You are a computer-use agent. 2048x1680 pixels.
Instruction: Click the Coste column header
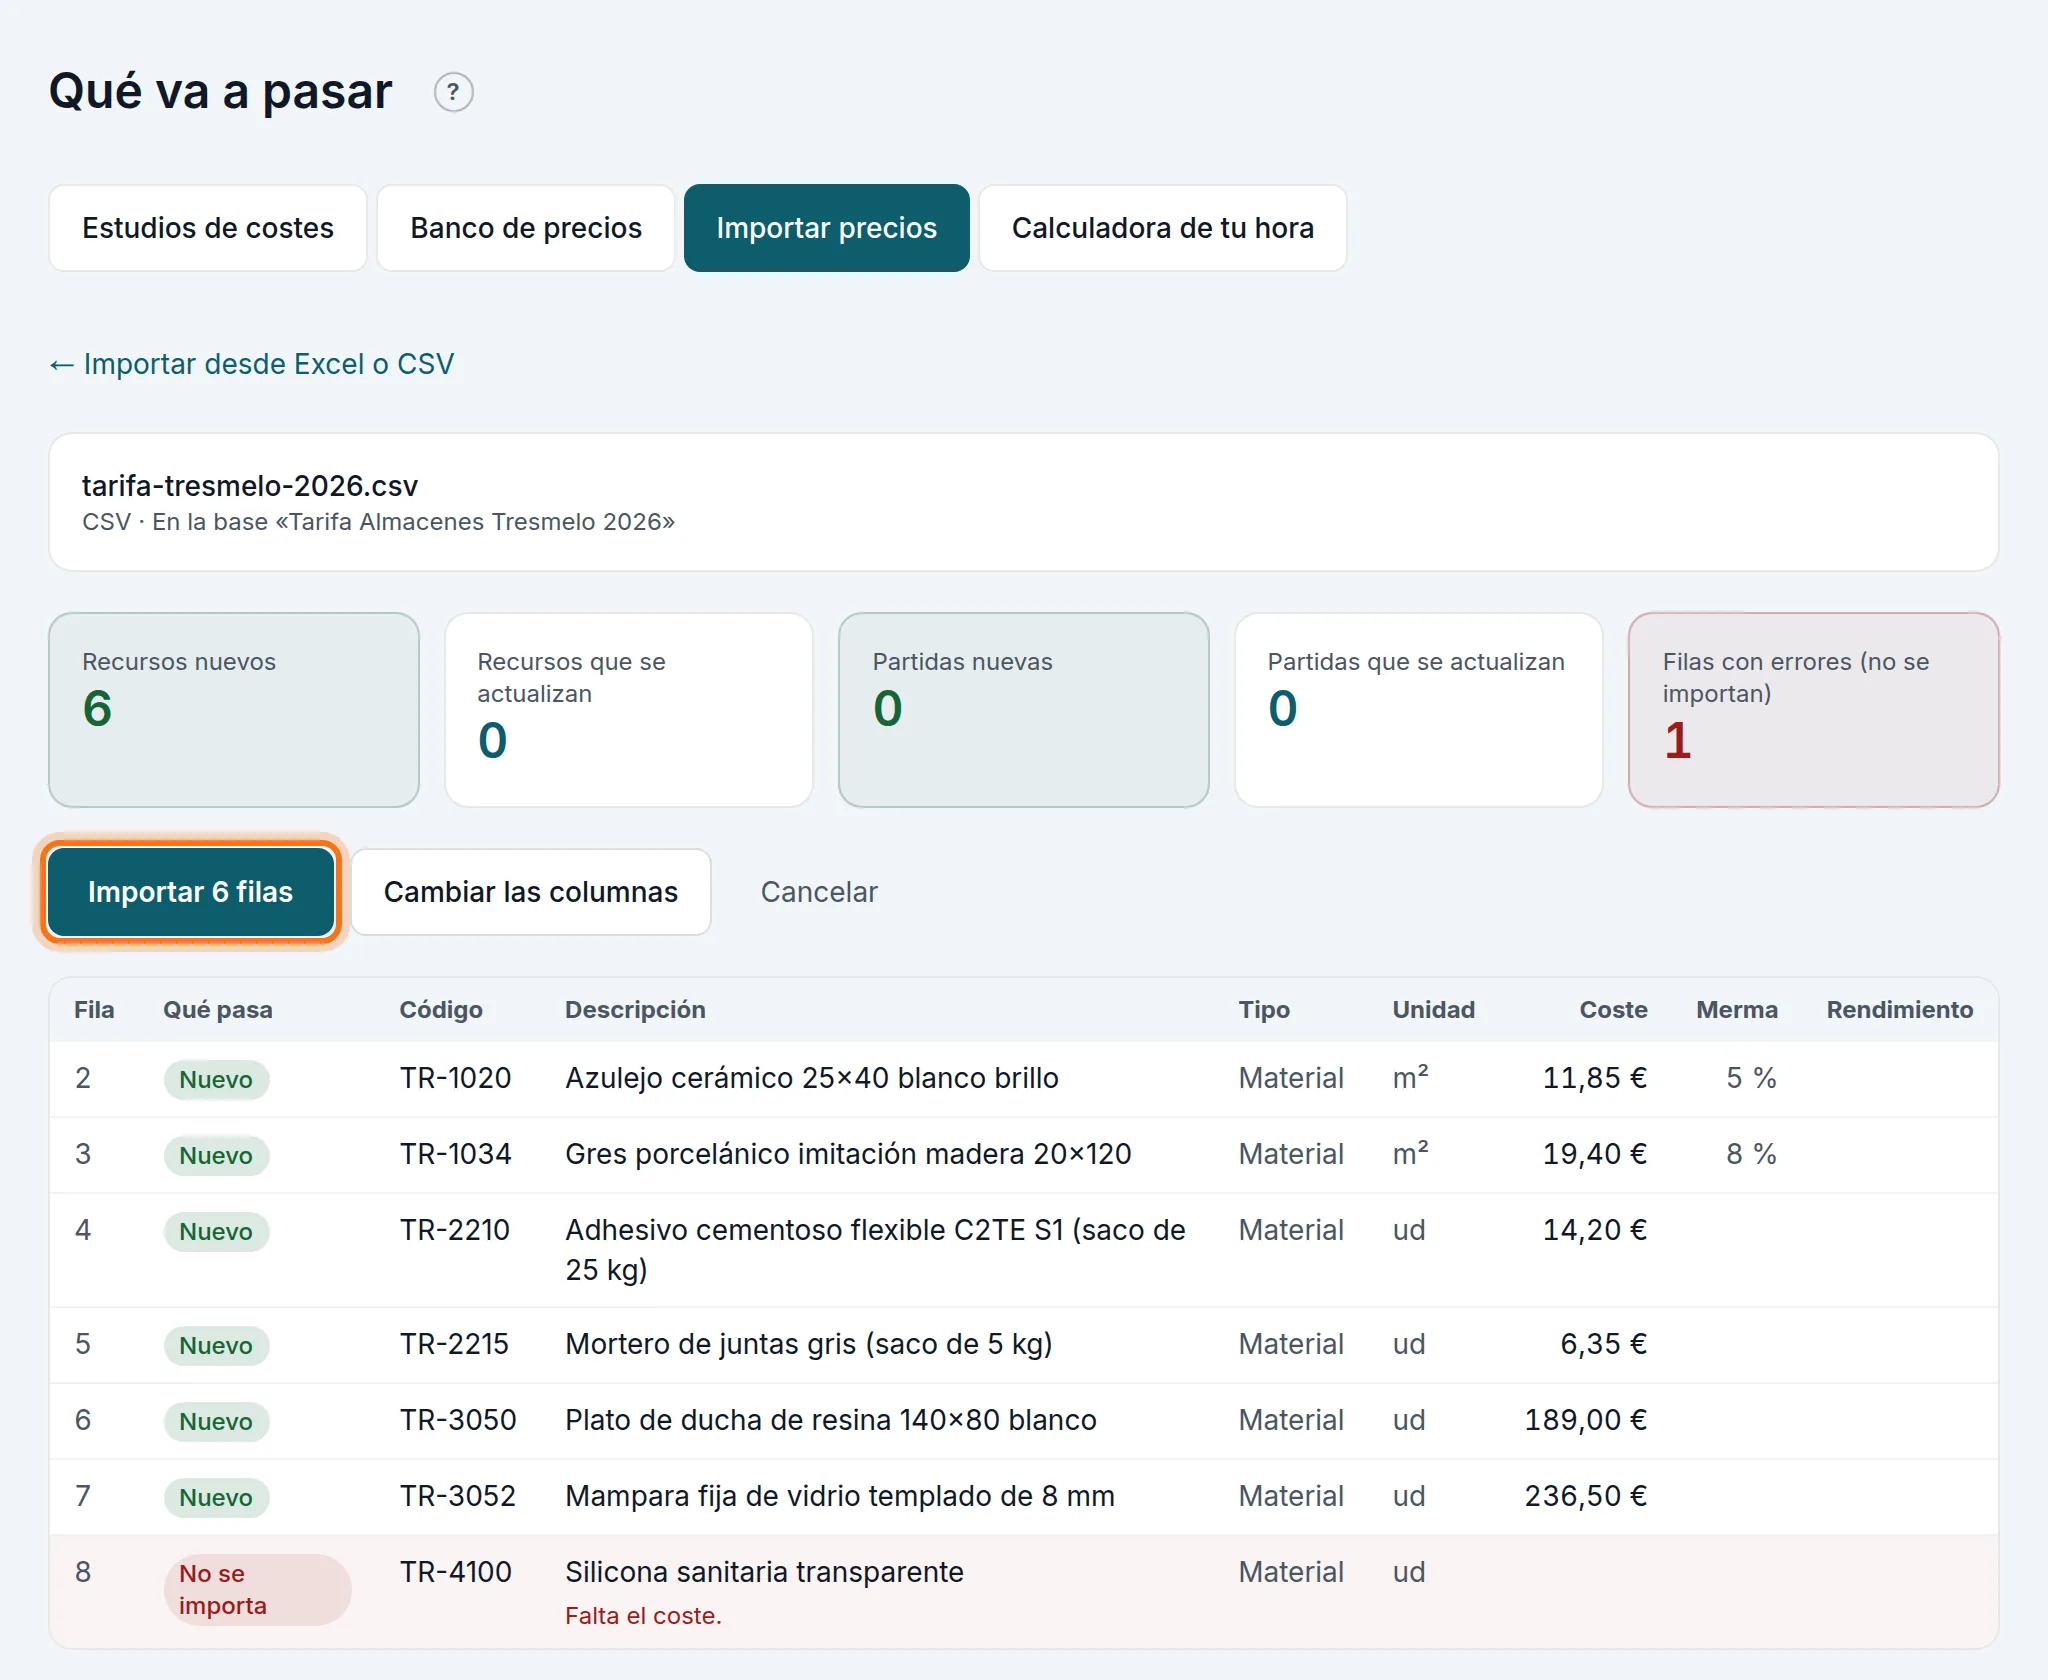pyautogui.click(x=1613, y=1010)
